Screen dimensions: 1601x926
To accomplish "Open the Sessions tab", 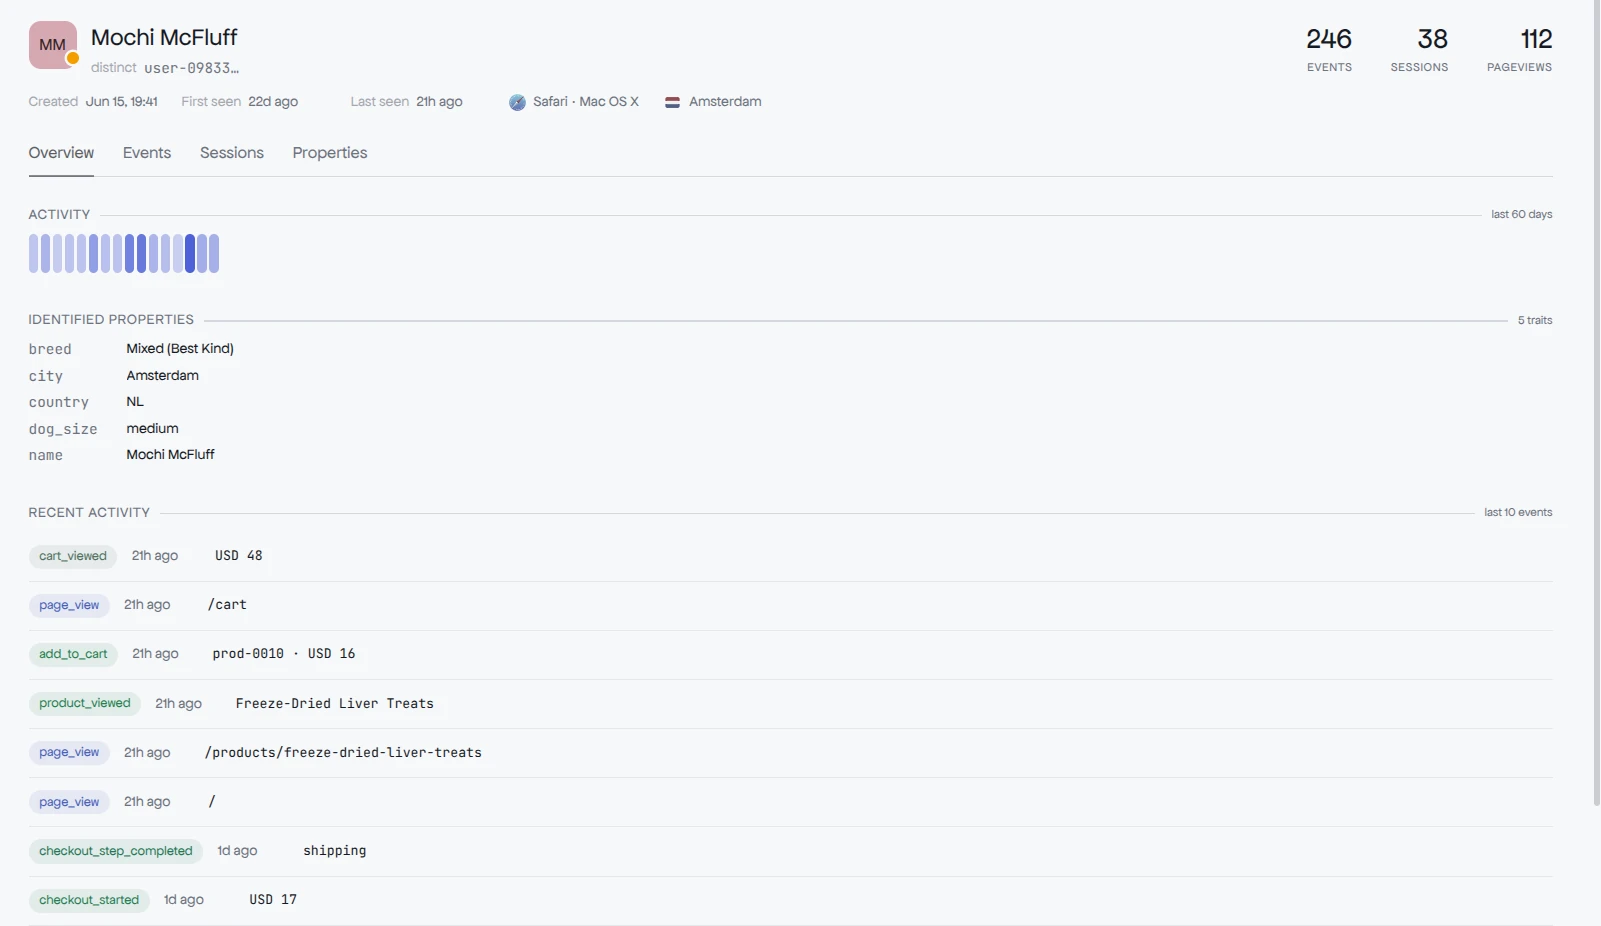I will 232,153.
